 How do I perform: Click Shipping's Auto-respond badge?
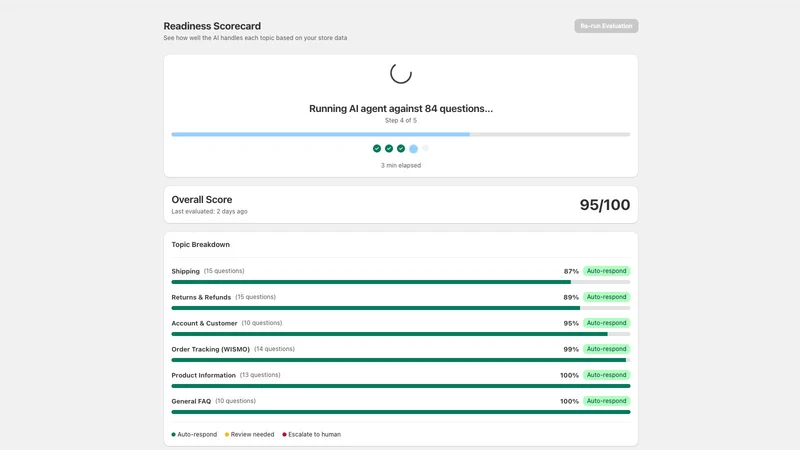pos(607,271)
